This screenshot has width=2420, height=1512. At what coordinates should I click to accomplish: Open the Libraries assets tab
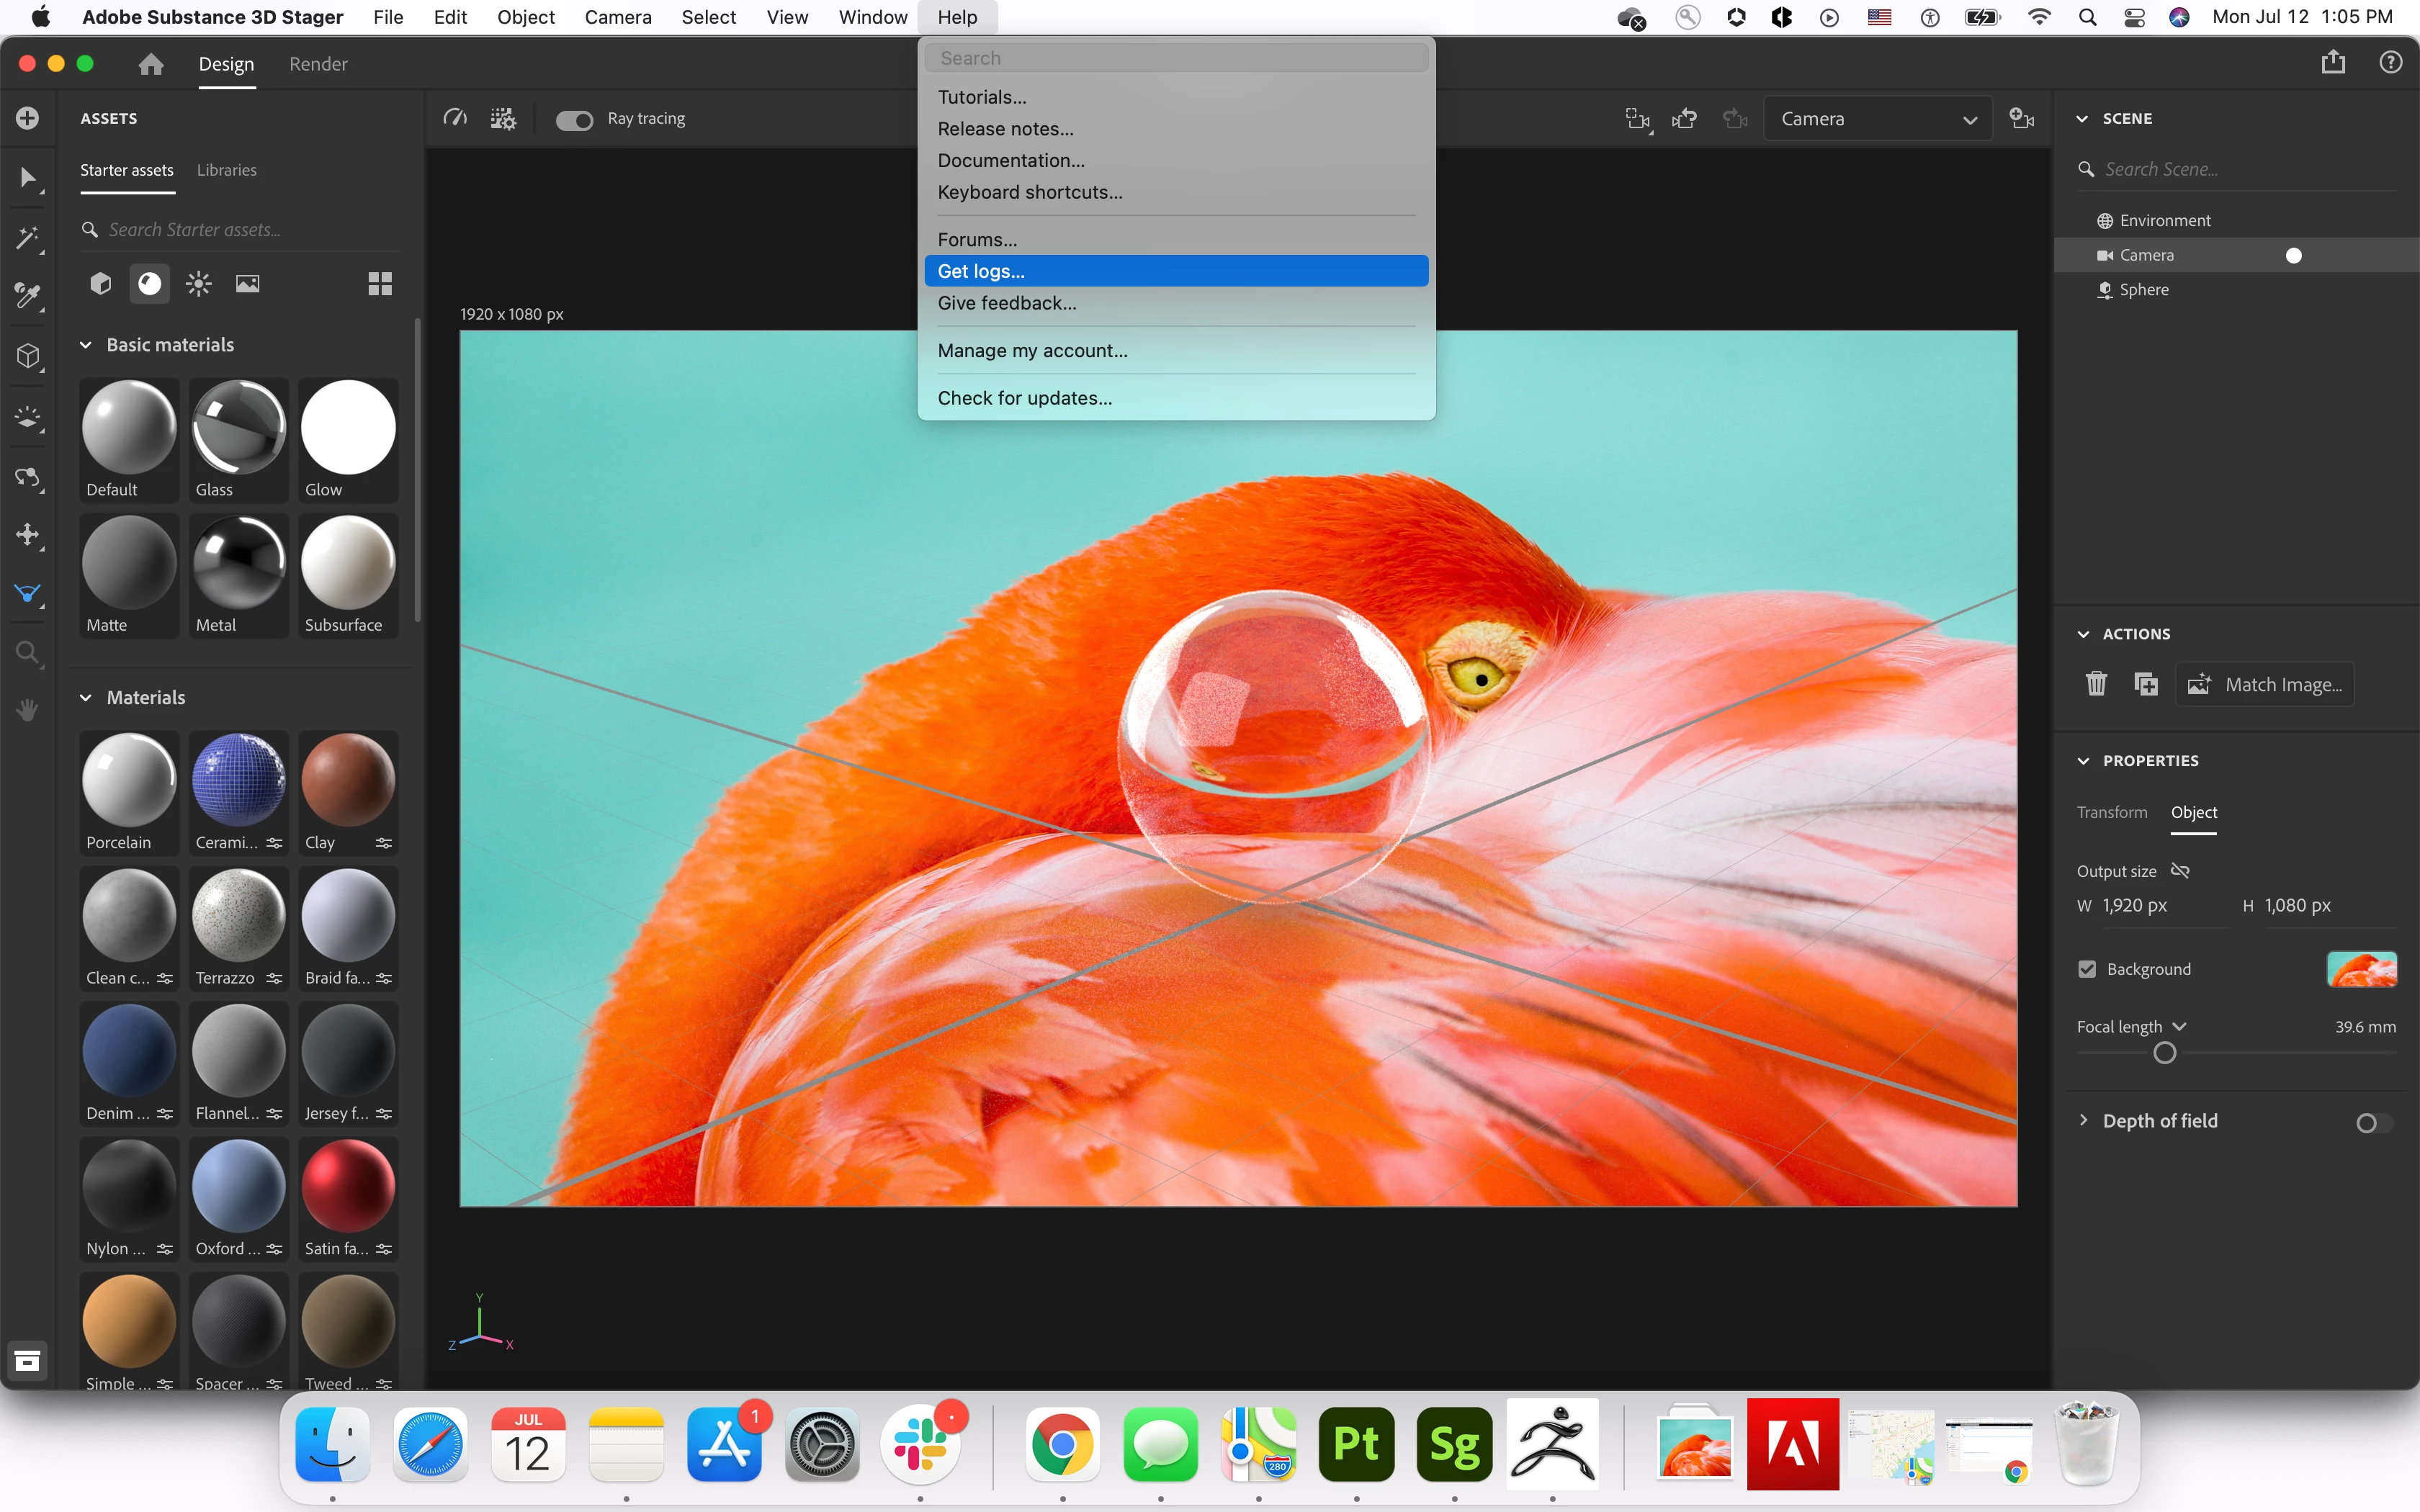[x=226, y=170]
